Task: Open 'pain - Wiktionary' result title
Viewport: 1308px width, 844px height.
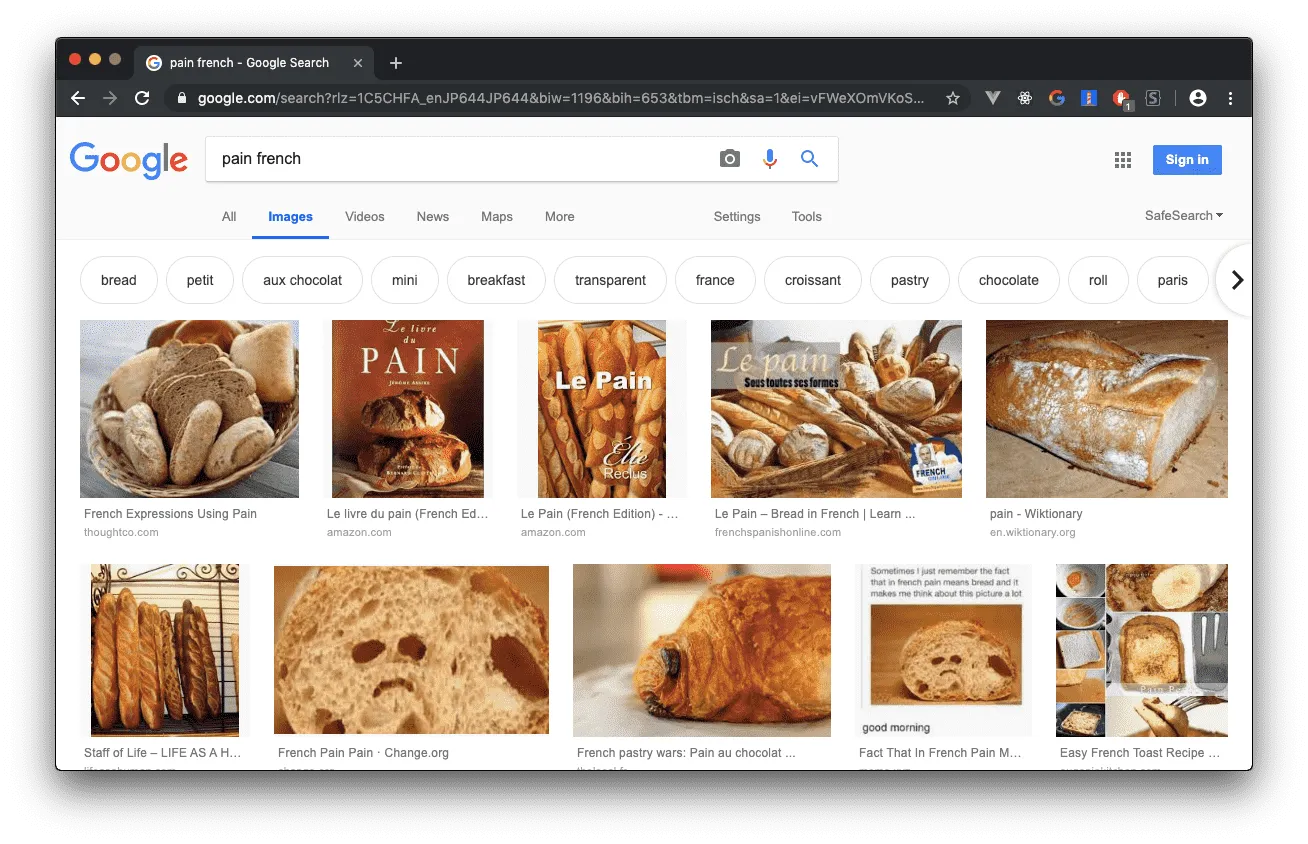Action: point(1036,514)
